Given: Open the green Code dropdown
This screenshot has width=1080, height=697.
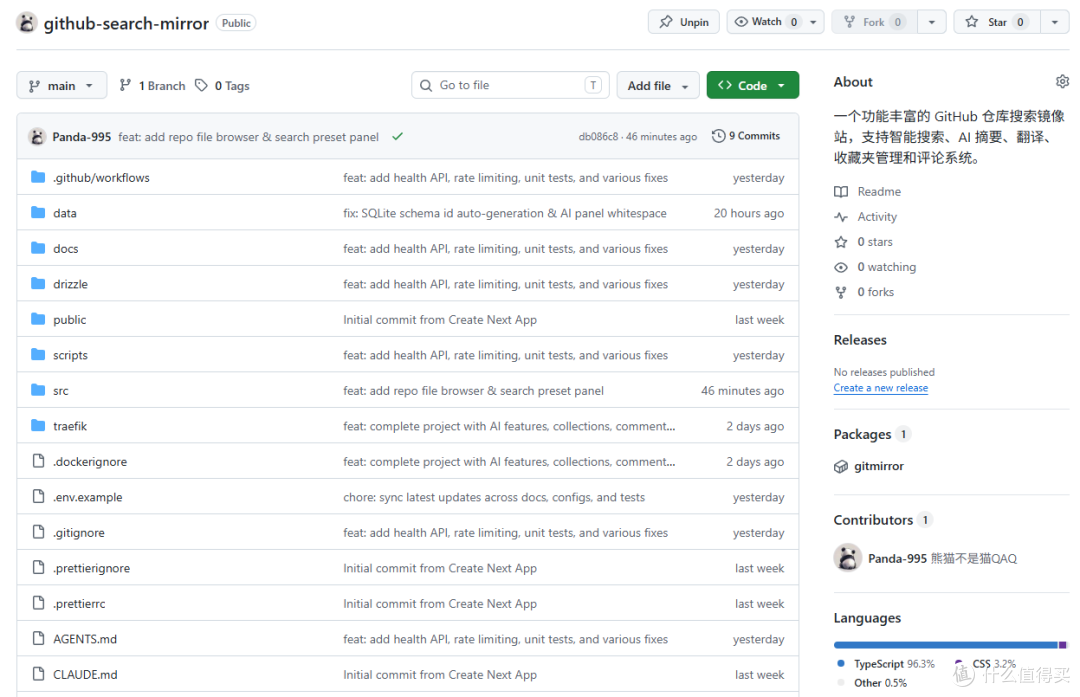Looking at the screenshot, I should [752, 85].
